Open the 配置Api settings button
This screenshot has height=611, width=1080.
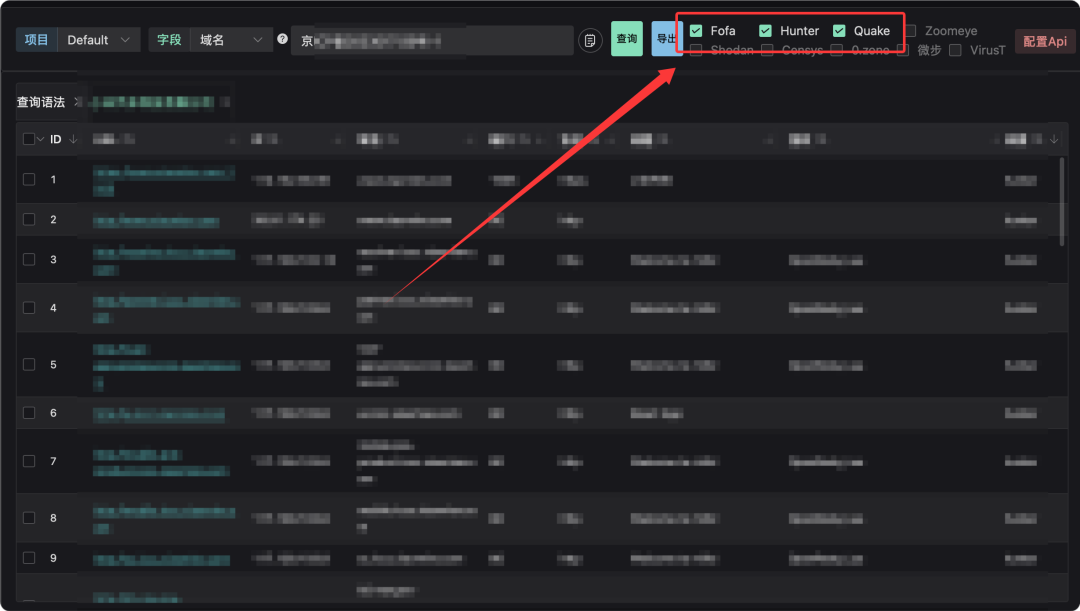click(x=1045, y=41)
